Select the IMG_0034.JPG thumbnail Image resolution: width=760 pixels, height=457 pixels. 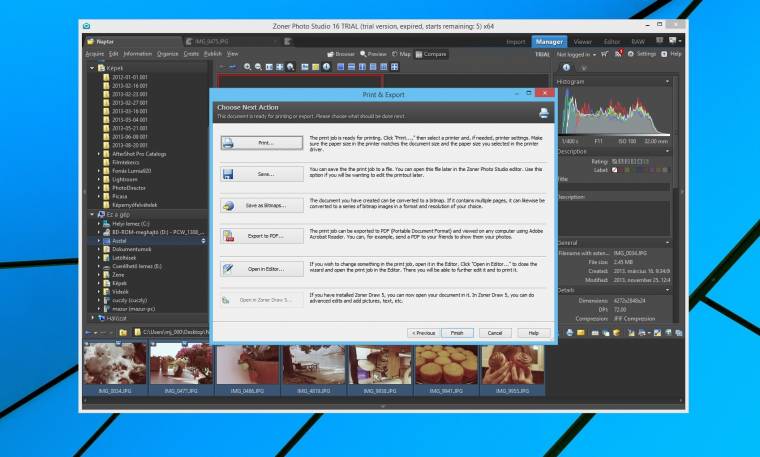point(115,368)
